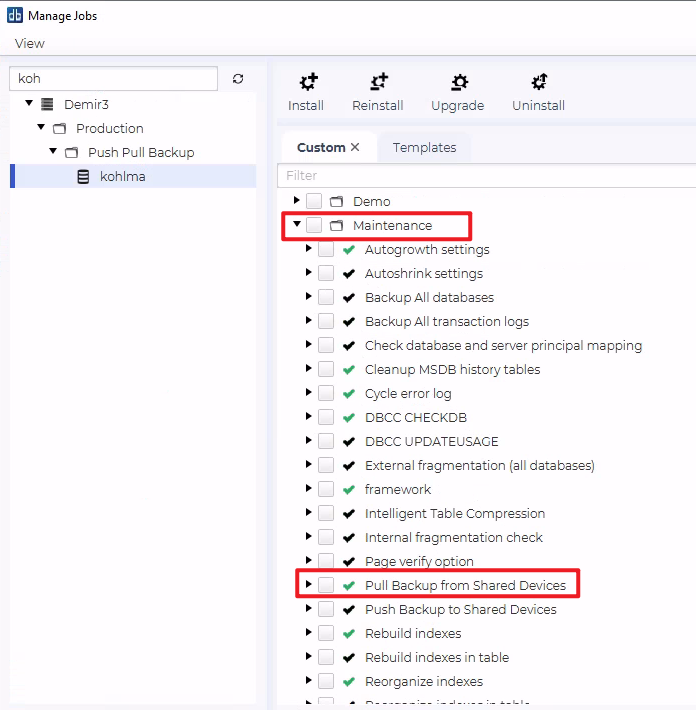The height and width of the screenshot is (710, 696).
Task: Select Push Backup to Shared Devices job
Action: (460, 610)
